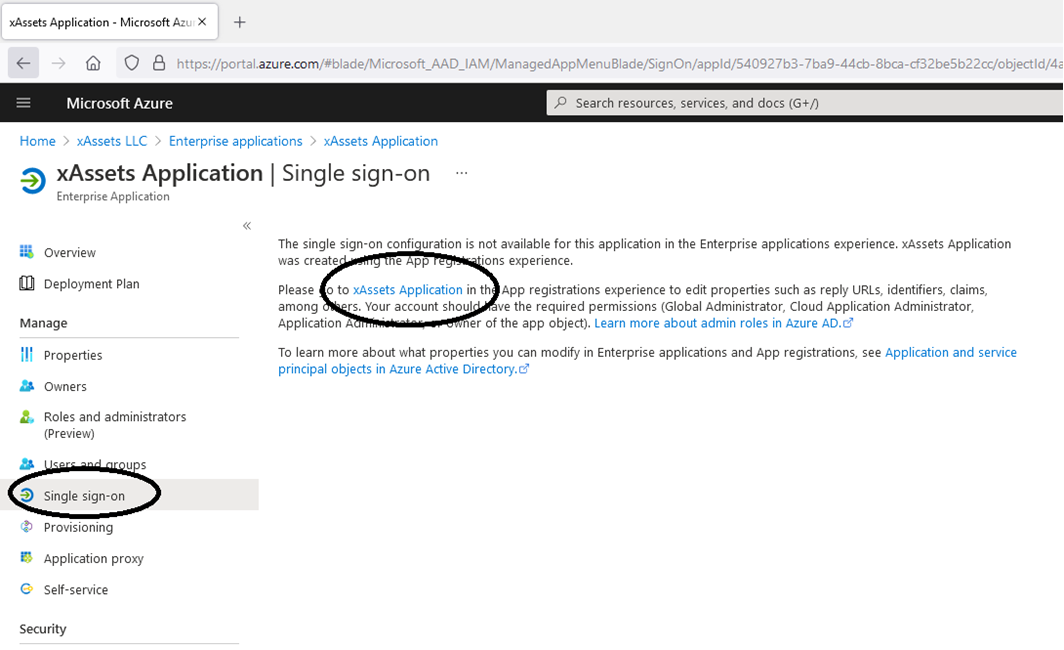Click the Application proxy icon
This screenshot has height=650, width=1064.
click(x=27, y=558)
